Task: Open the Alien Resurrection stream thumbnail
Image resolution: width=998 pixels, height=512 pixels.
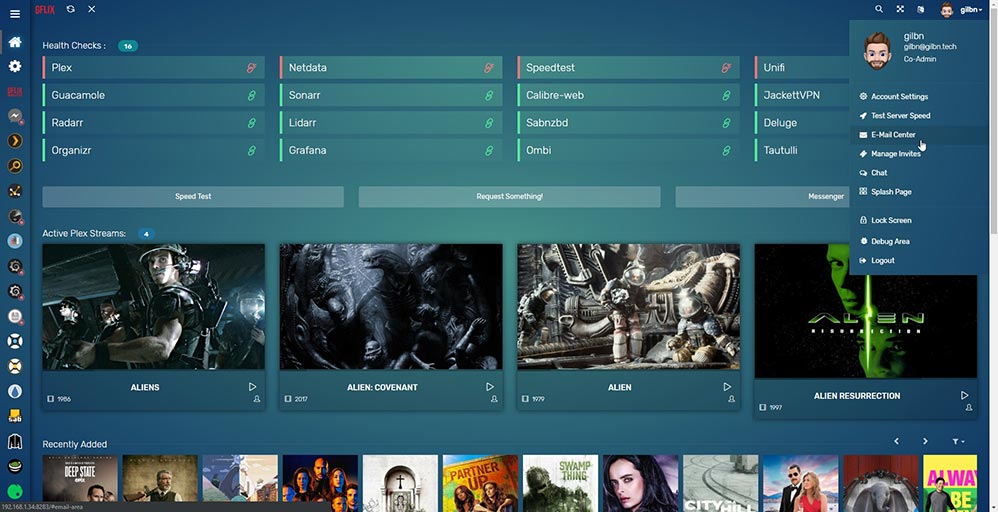Action: click(x=865, y=312)
